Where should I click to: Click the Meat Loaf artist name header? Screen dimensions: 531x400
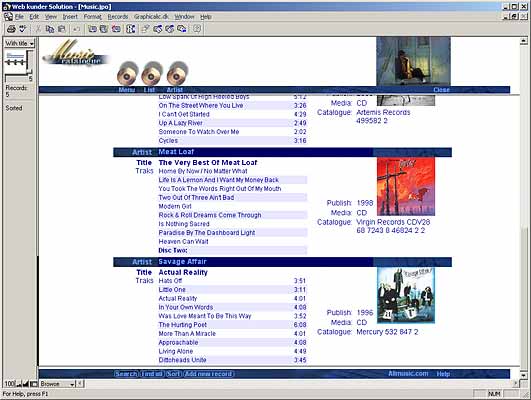tap(176, 152)
